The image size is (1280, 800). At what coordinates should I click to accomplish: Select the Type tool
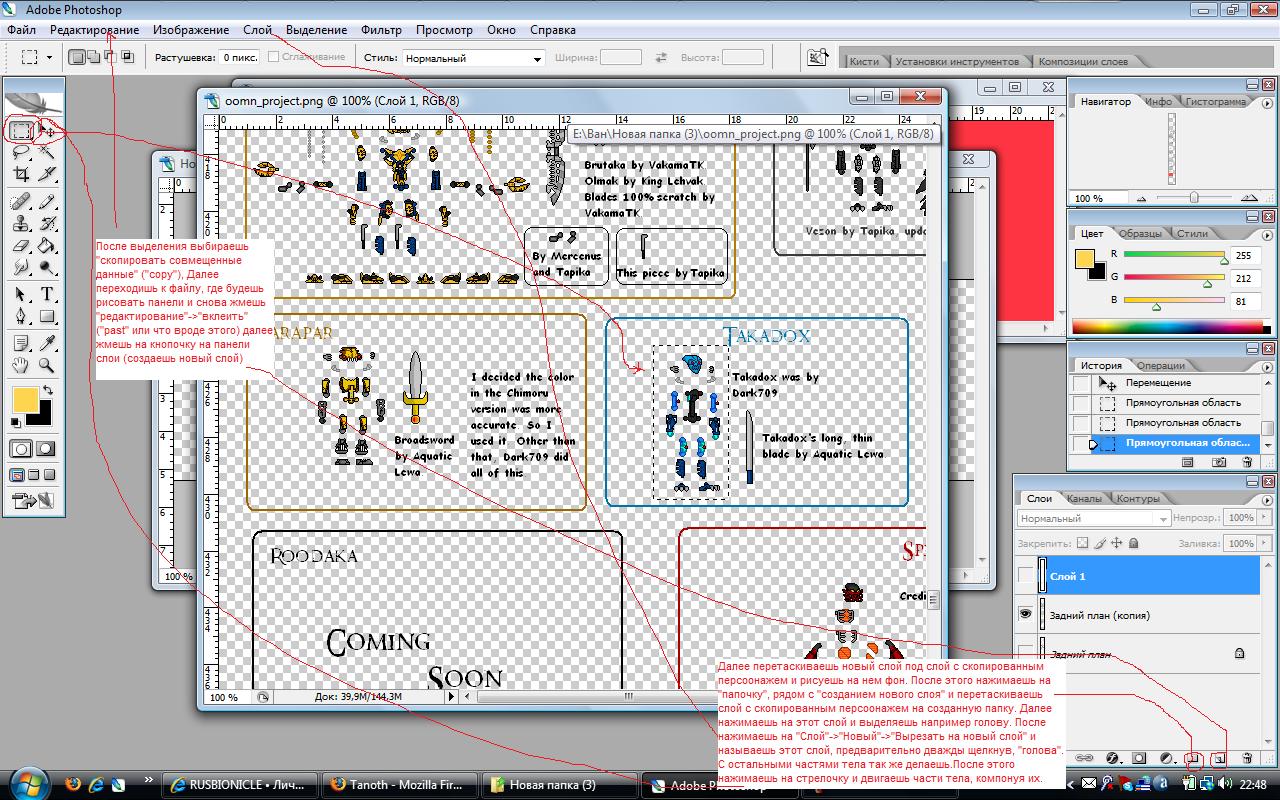(x=47, y=294)
